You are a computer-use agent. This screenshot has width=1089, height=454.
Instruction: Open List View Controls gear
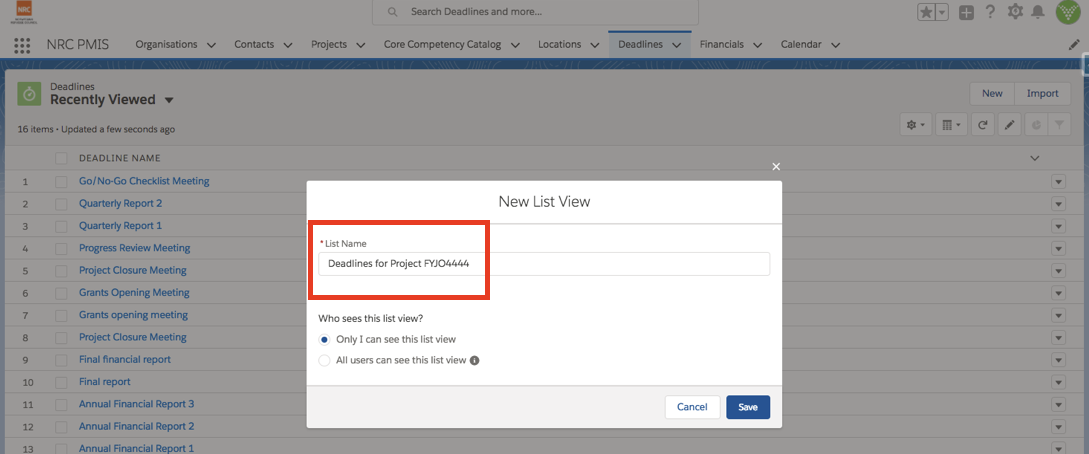pos(915,125)
